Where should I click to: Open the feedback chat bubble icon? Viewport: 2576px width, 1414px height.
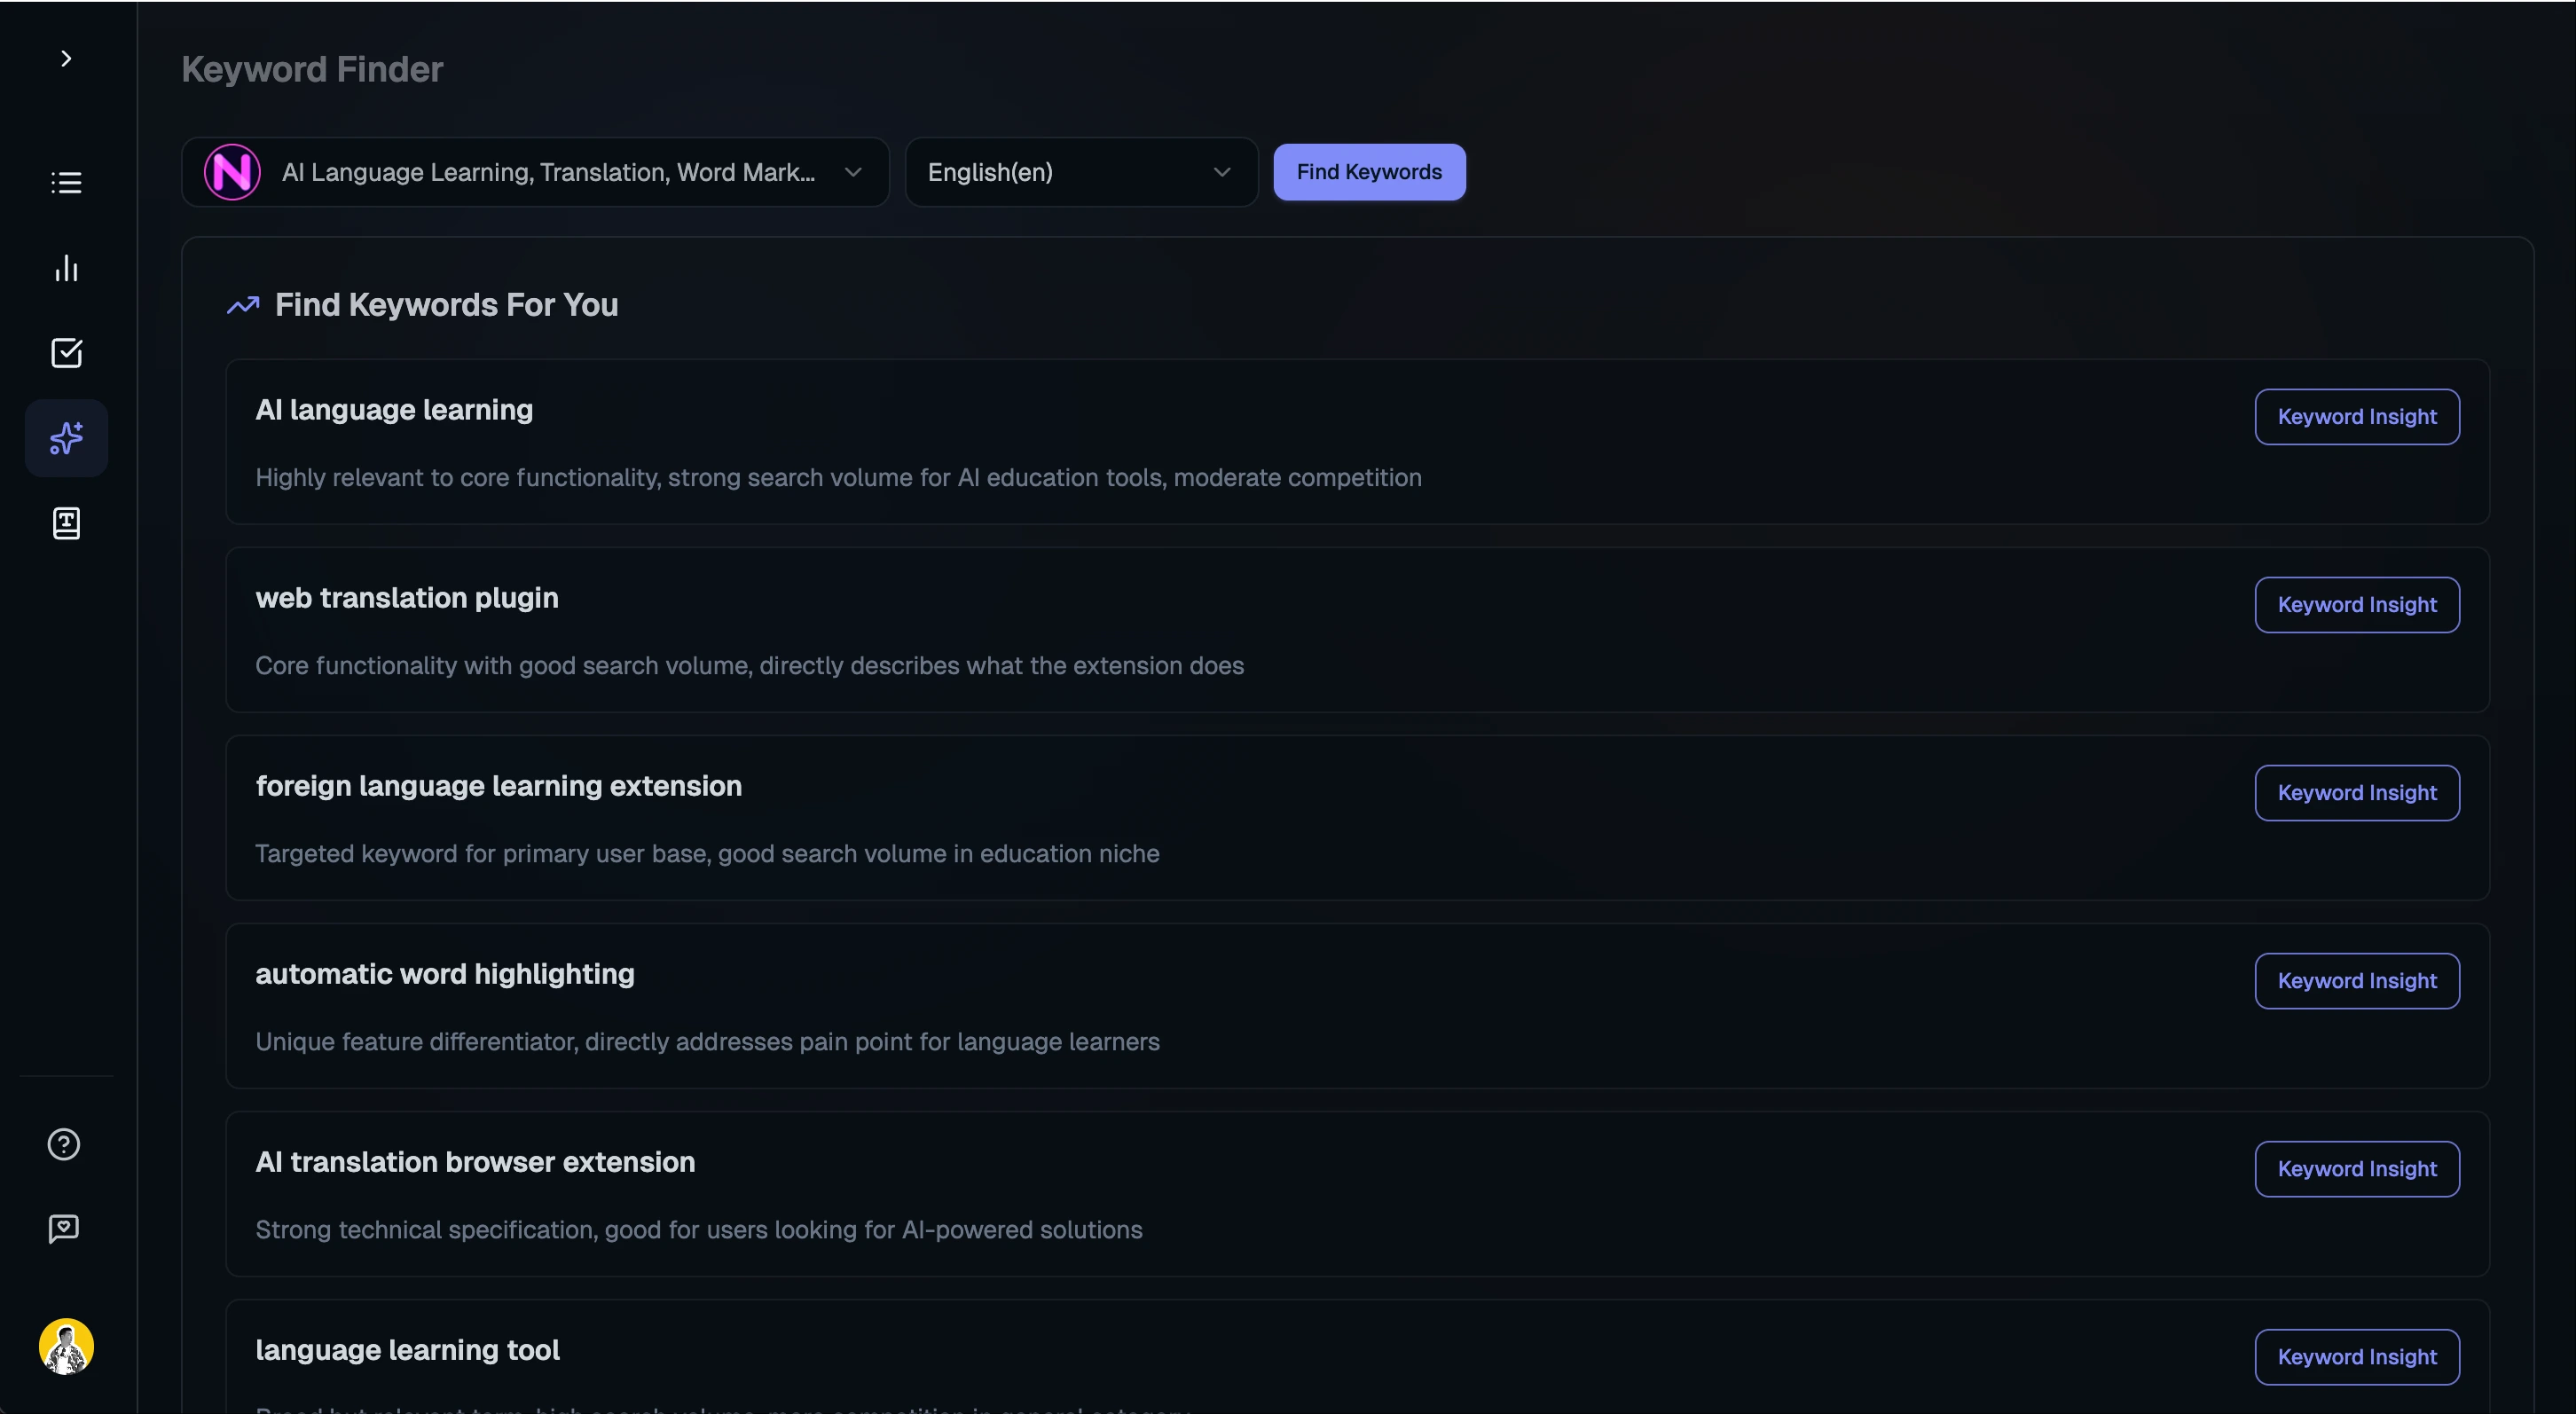tap(63, 1229)
